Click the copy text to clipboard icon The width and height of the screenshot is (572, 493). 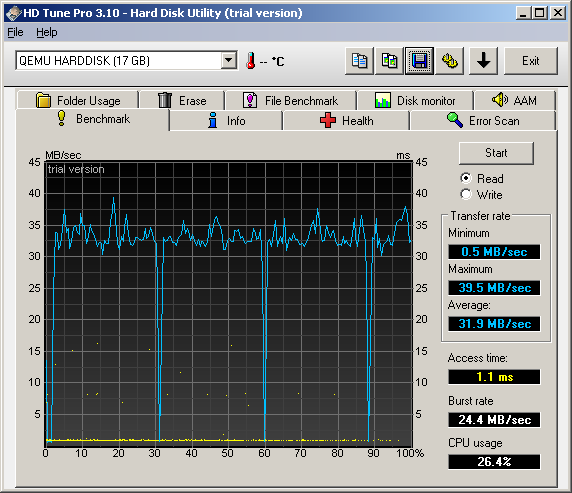click(x=359, y=61)
